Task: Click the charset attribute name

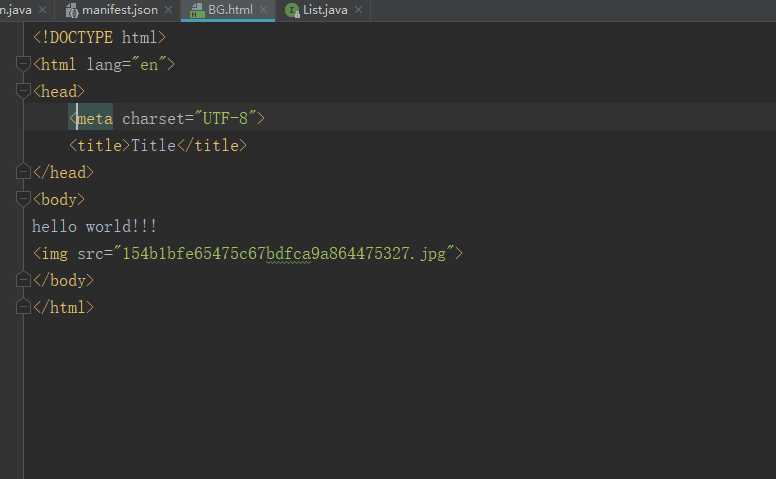Action: pyautogui.click(x=153, y=118)
